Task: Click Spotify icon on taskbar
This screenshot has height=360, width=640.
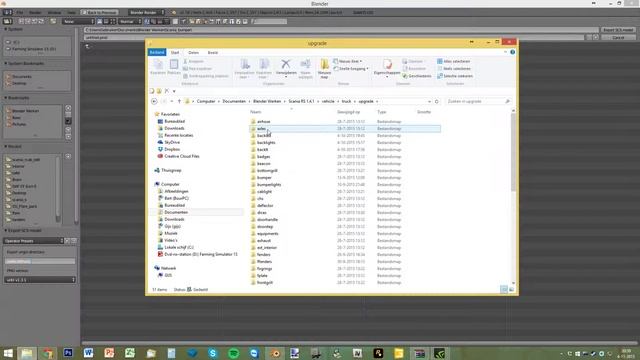Action: coord(233,353)
